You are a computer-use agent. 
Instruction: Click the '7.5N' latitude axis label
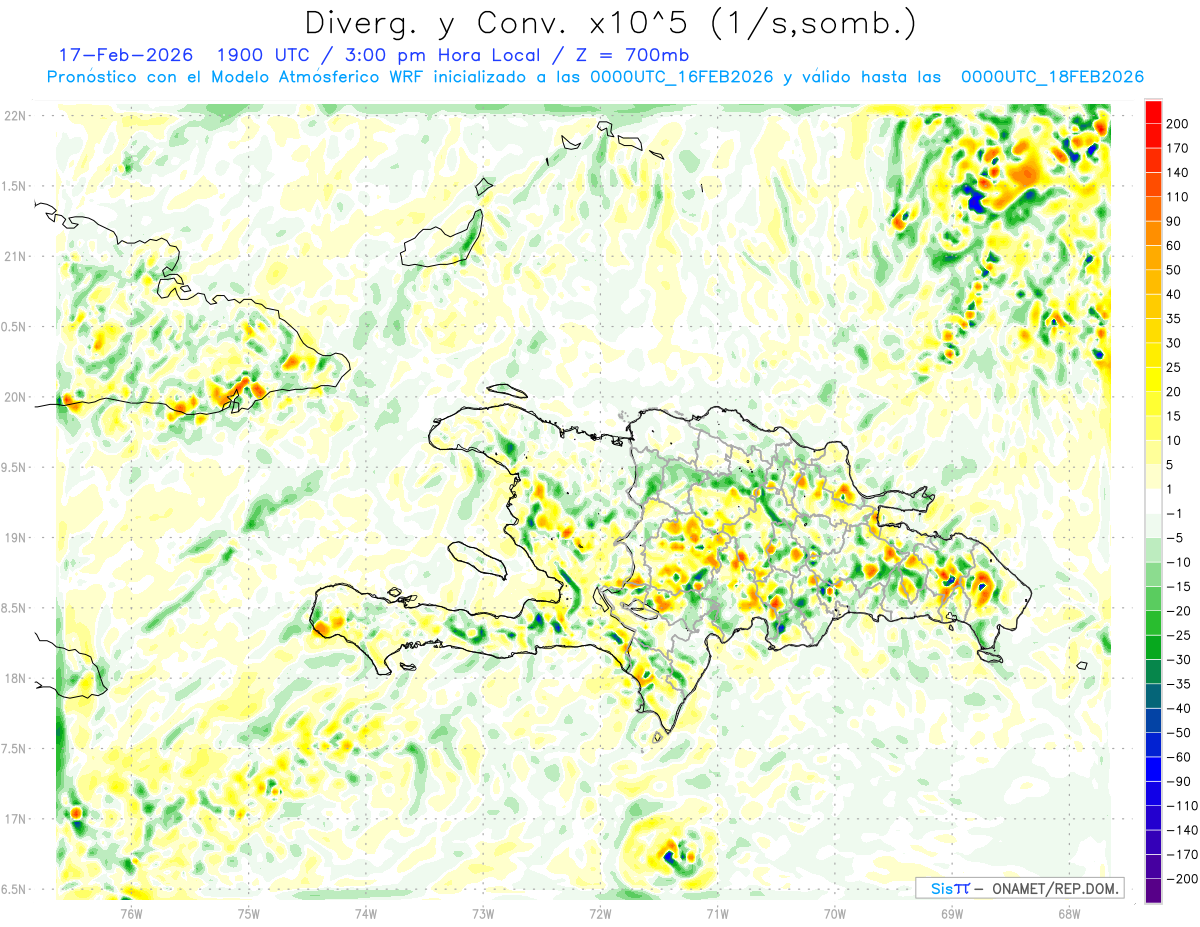point(15,749)
